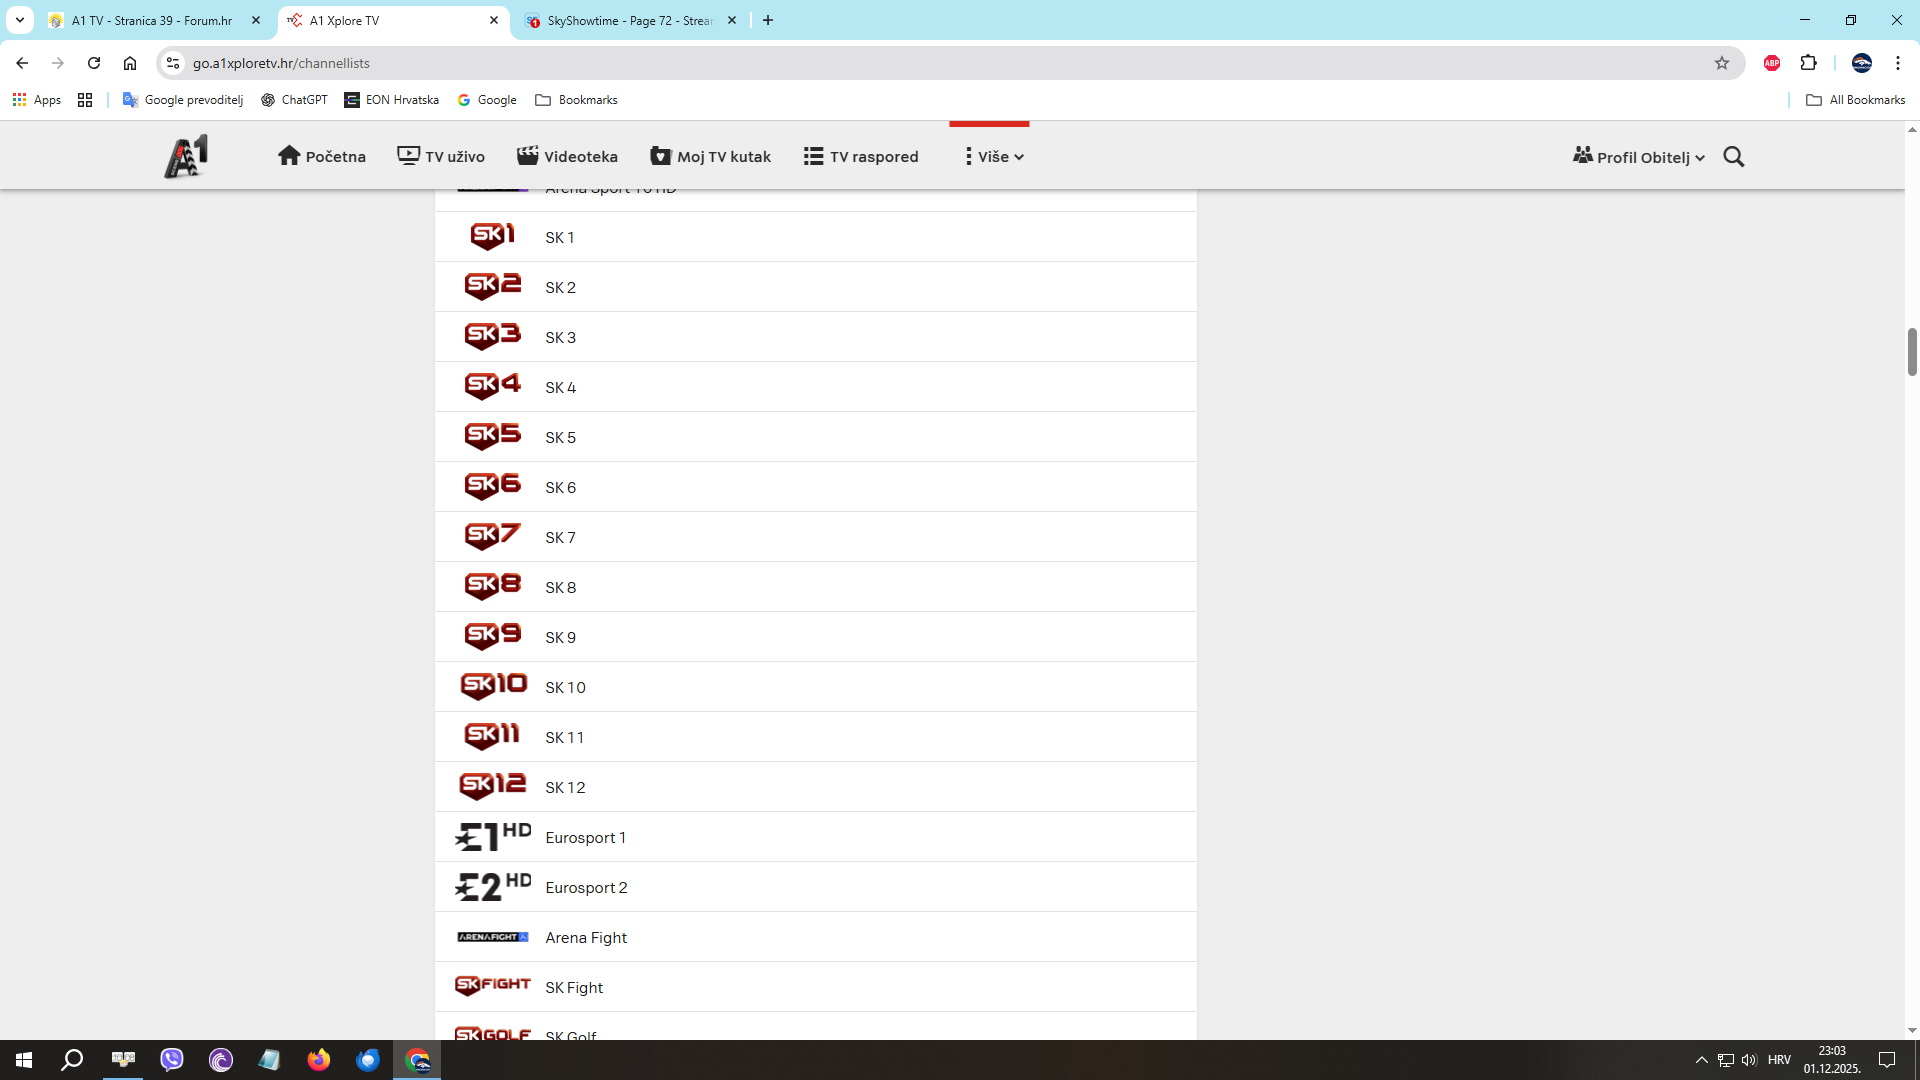Reload the page

[x=94, y=63]
